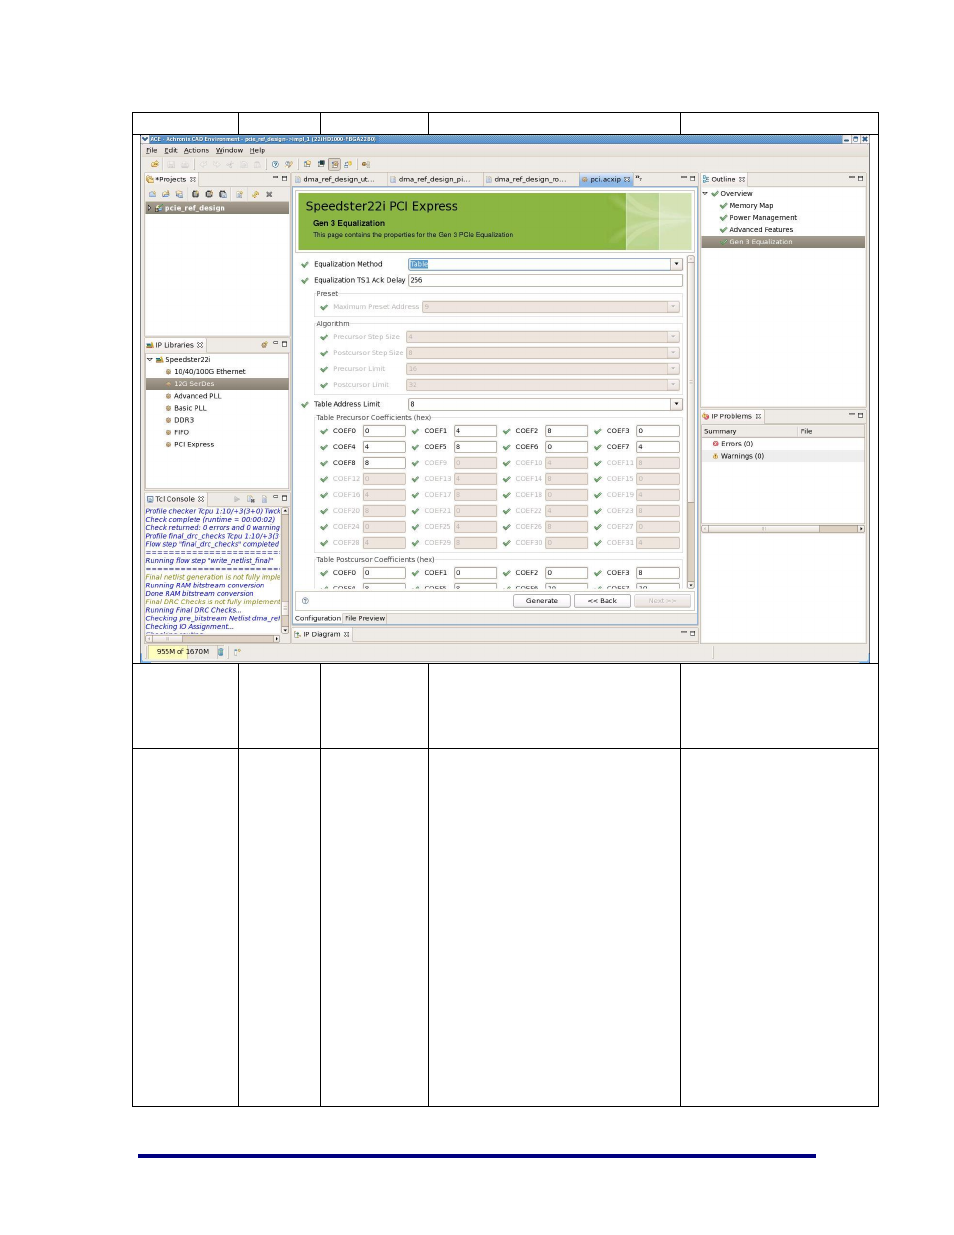Open the Postcursor Step Size dropdown
This screenshot has width=954, height=1235.
(673, 353)
